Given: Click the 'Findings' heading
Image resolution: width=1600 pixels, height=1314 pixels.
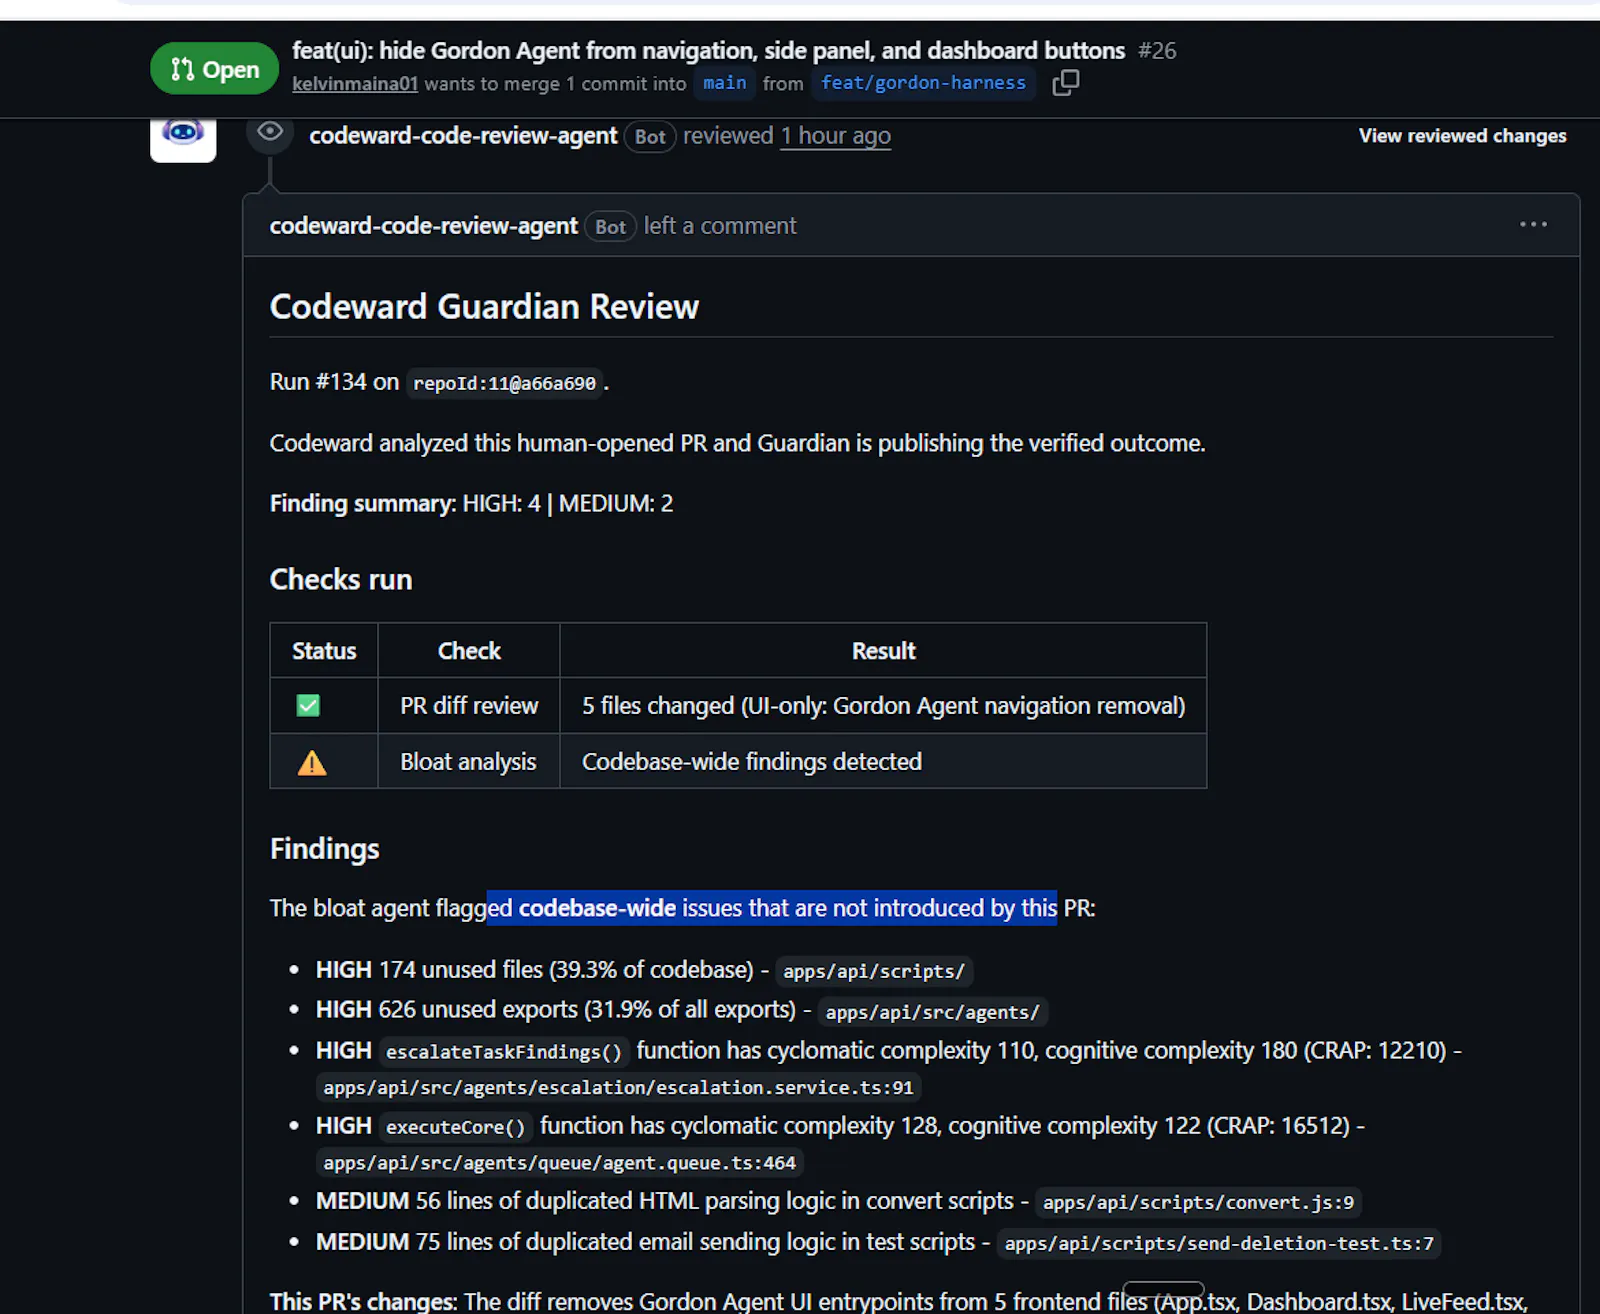Looking at the screenshot, I should (x=325, y=849).
